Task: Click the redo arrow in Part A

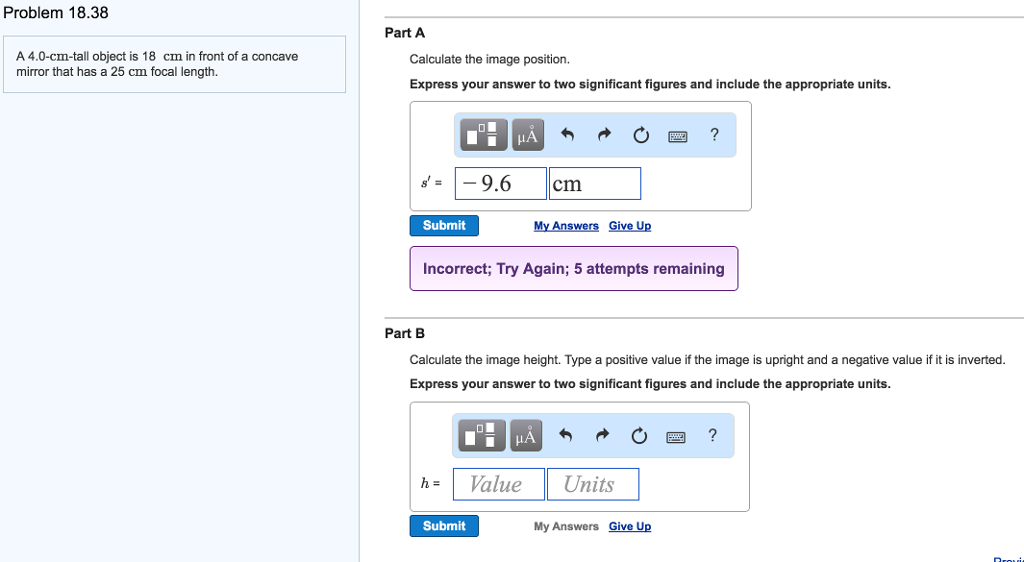Action: tap(604, 135)
